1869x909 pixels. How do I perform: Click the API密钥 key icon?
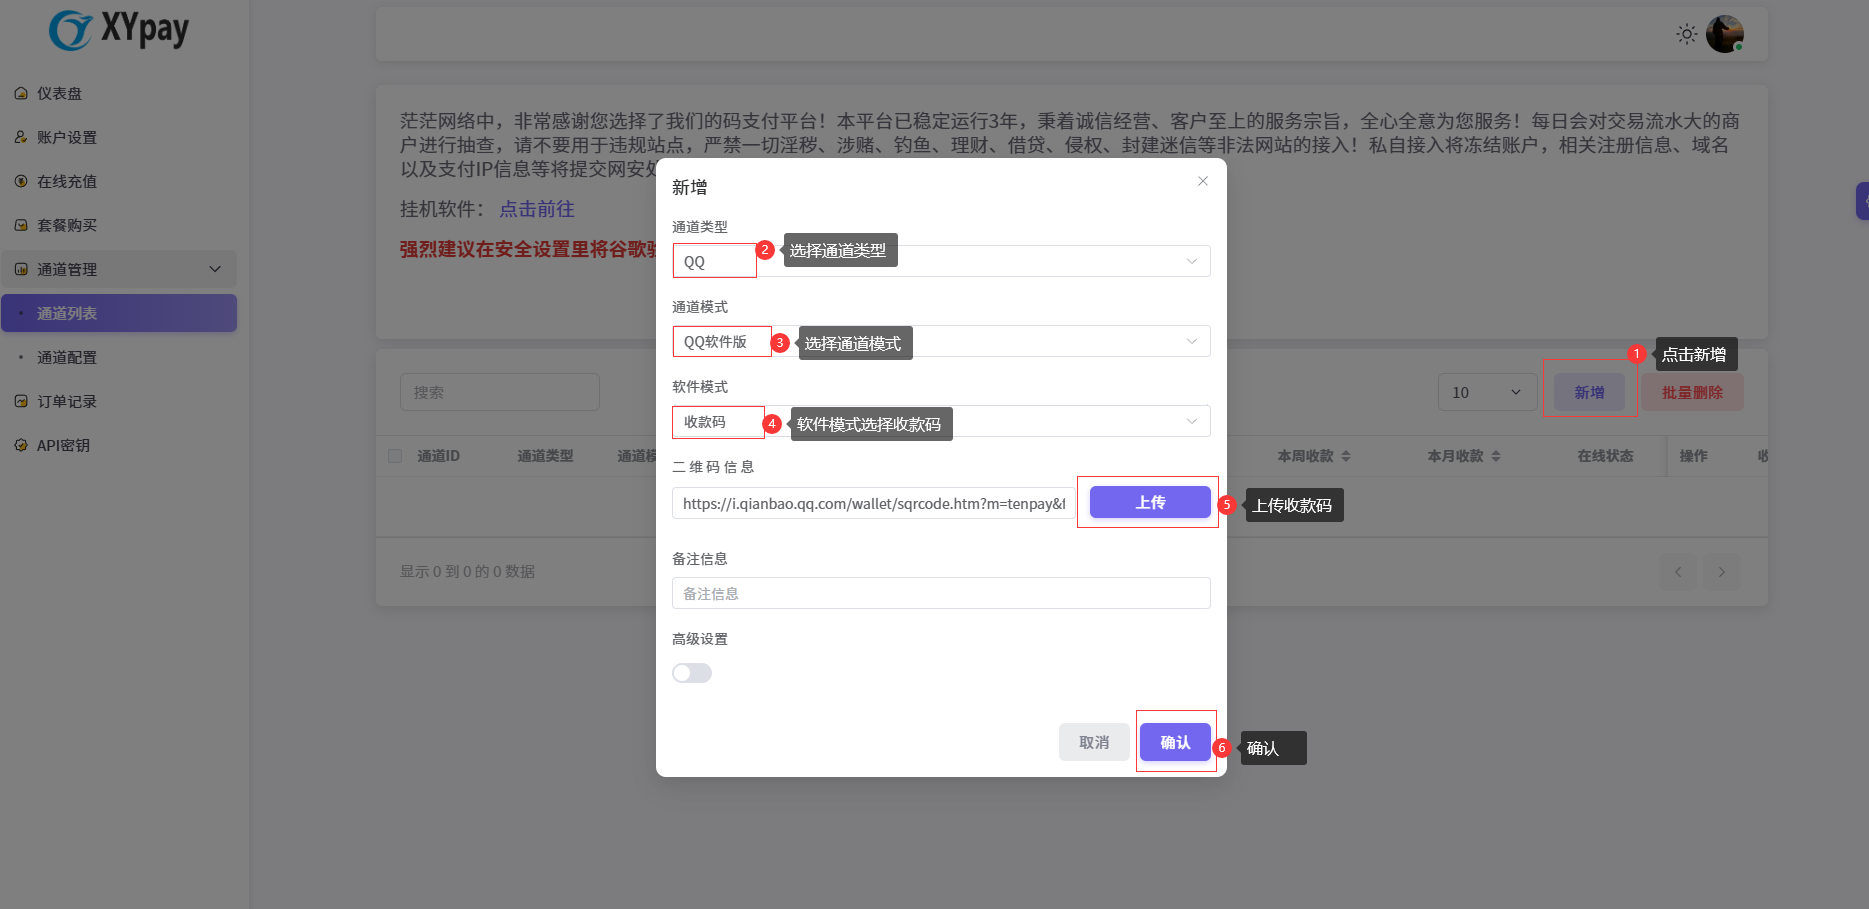(21, 446)
